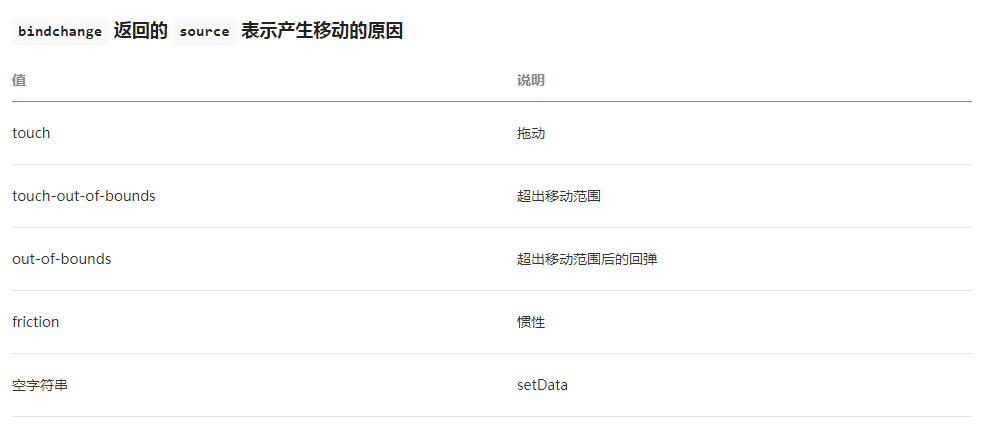Click heading text 表示产生移动的原因

[322, 31]
